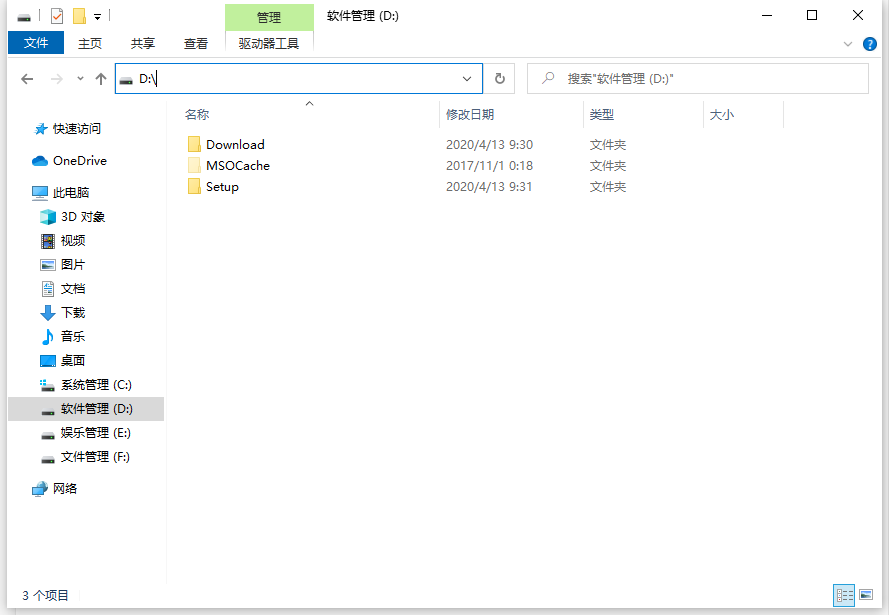Open 快速访问 in the navigation pane
The image size is (889, 615).
point(77,129)
